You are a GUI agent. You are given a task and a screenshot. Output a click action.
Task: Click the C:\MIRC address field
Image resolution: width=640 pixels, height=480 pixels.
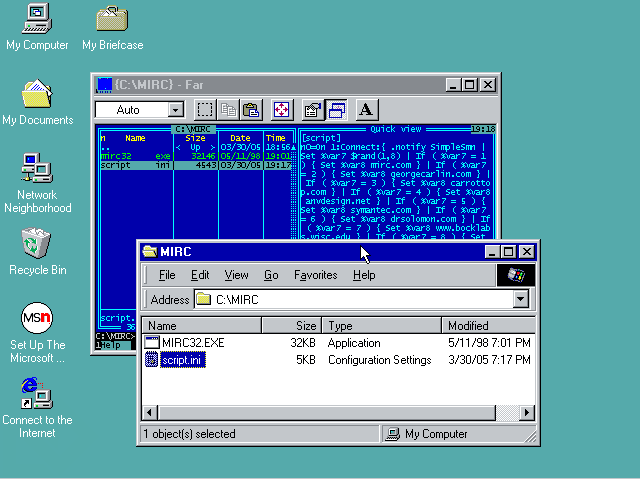pos(354,300)
